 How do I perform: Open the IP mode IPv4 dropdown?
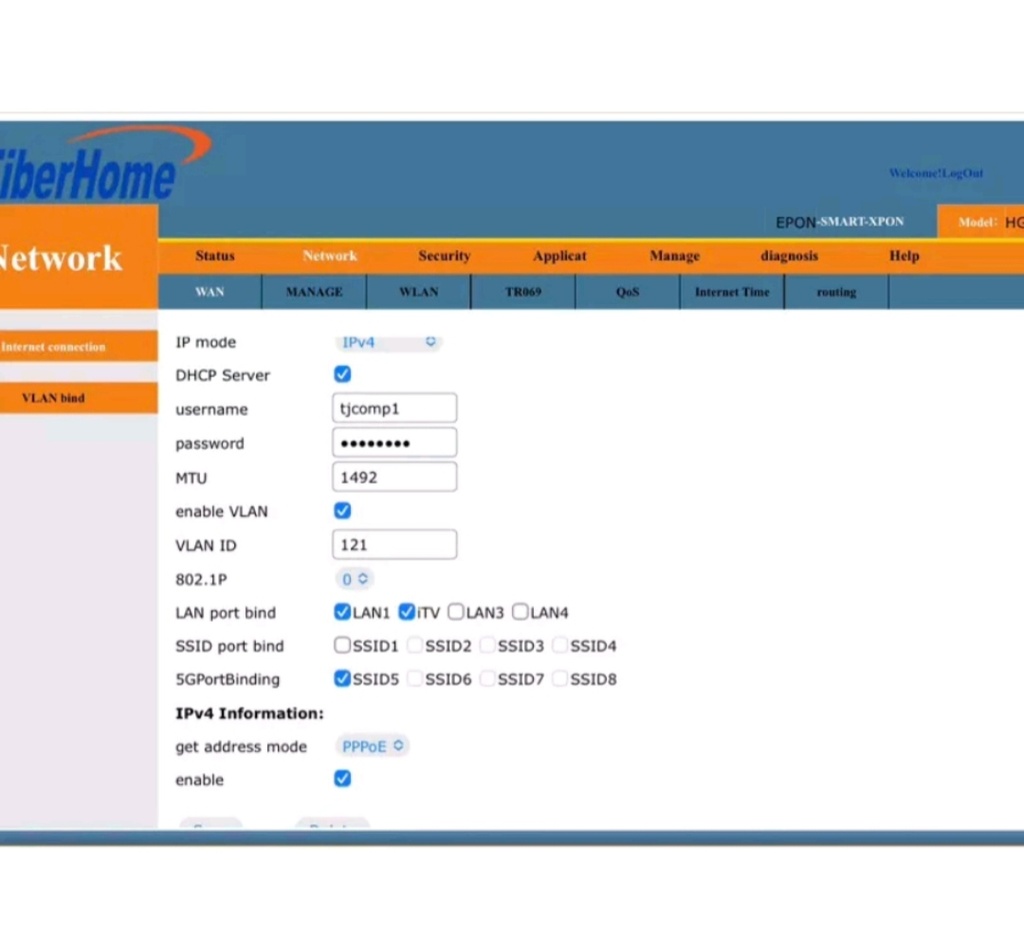(x=389, y=342)
